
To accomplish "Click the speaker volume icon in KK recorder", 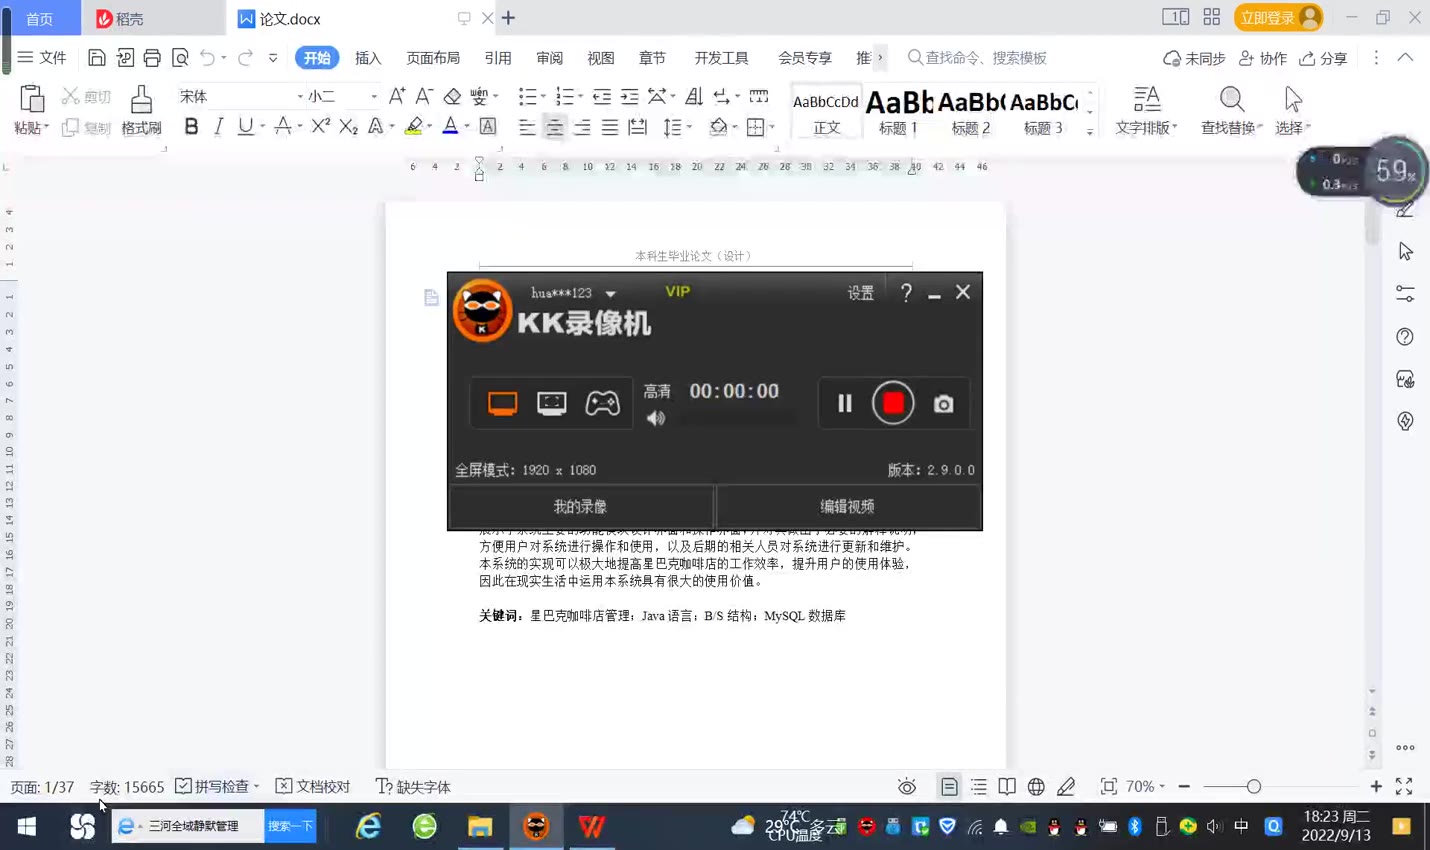I will pyautogui.click(x=656, y=418).
